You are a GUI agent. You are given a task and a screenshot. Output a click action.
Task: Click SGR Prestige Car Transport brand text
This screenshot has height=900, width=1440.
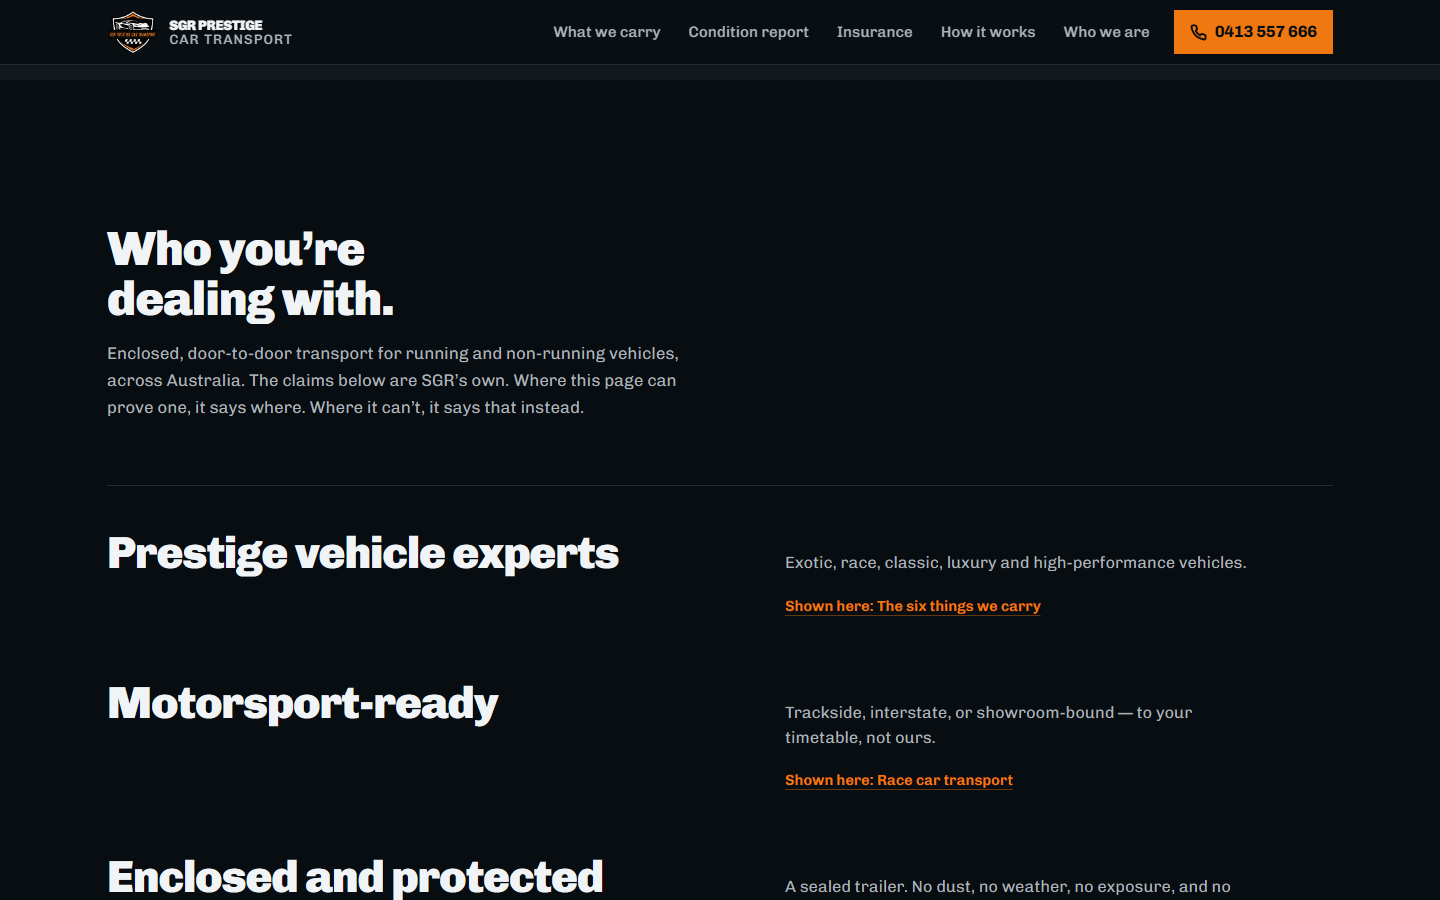[230, 32]
